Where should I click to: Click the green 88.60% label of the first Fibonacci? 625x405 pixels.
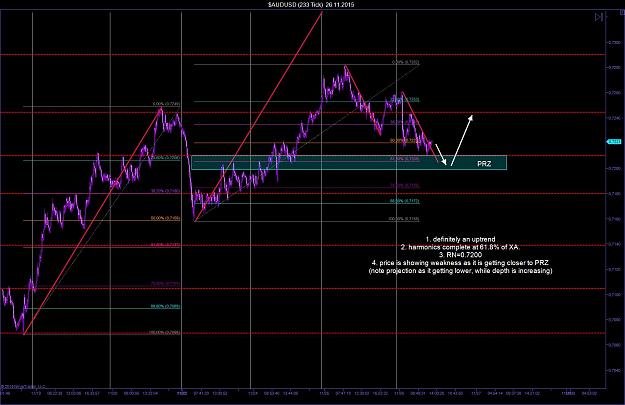pyautogui.click(x=165, y=307)
